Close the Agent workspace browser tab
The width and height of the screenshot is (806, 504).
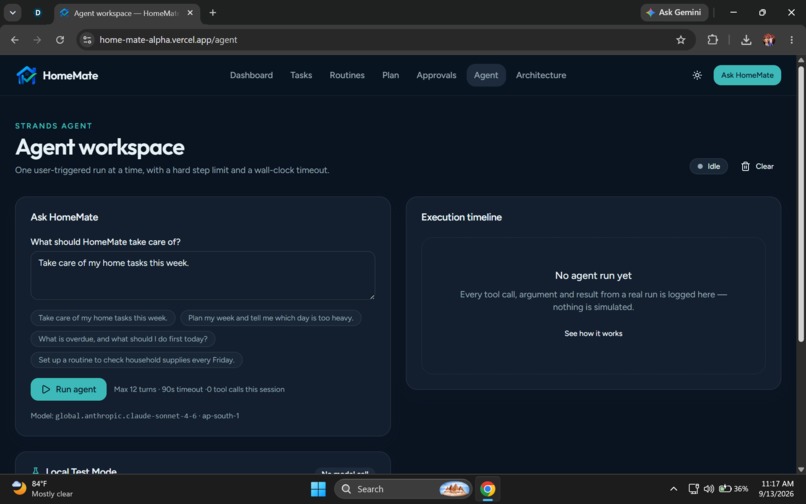(x=190, y=13)
